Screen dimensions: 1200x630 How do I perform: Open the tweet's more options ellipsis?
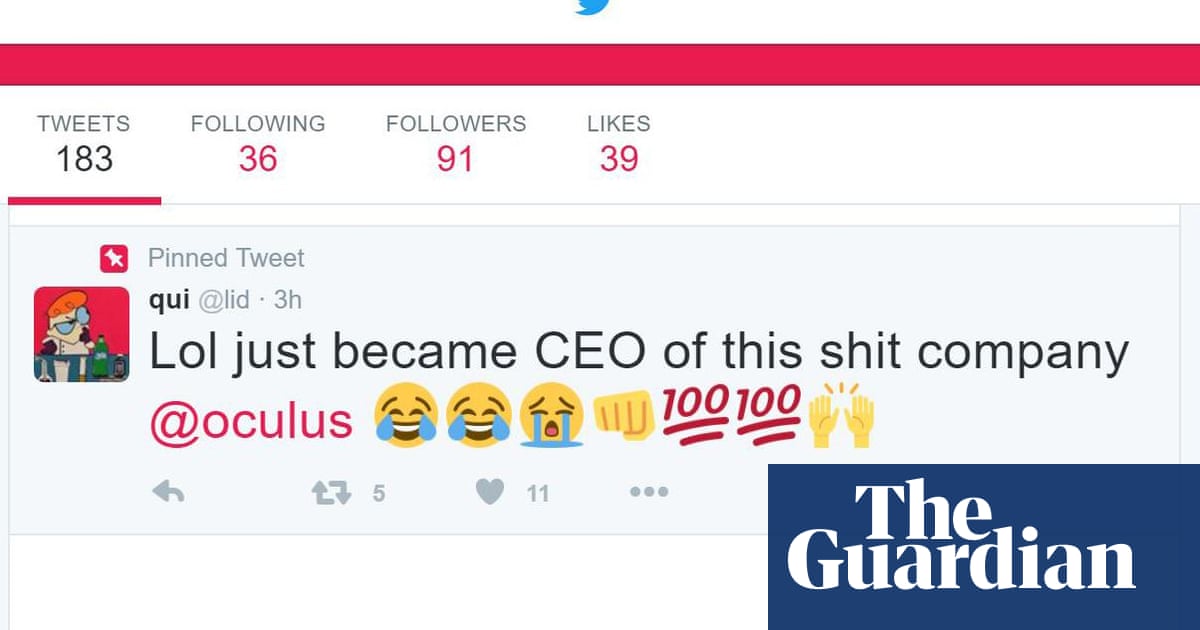tap(648, 492)
